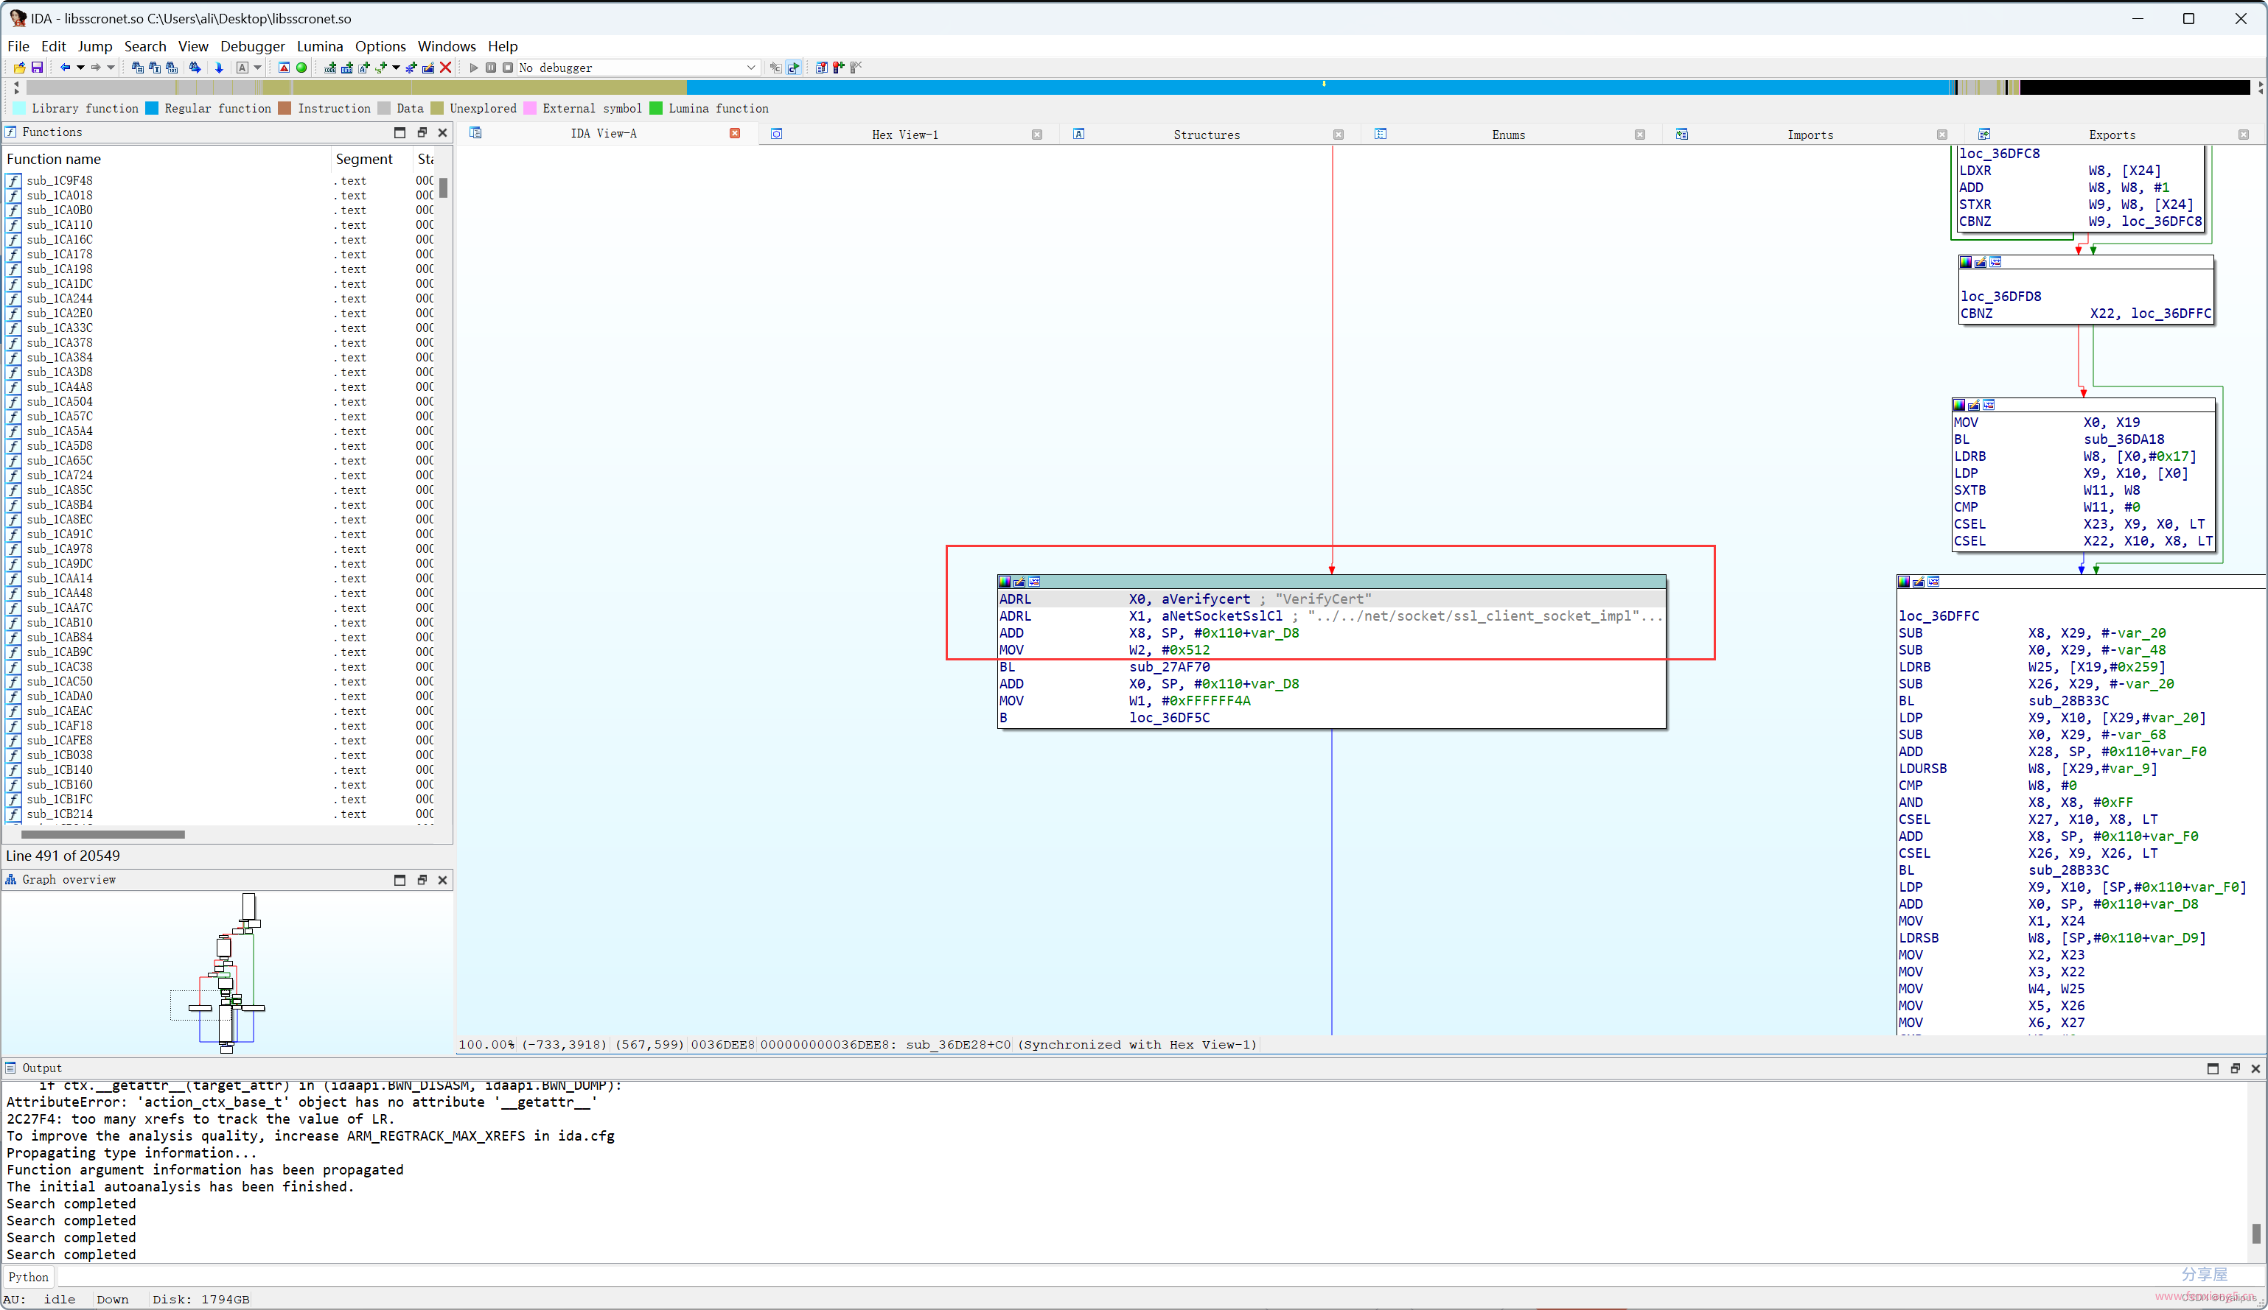Select function sub_1CB214 in list
The height and width of the screenshot is (1310, 2268).
click(60, 814)
